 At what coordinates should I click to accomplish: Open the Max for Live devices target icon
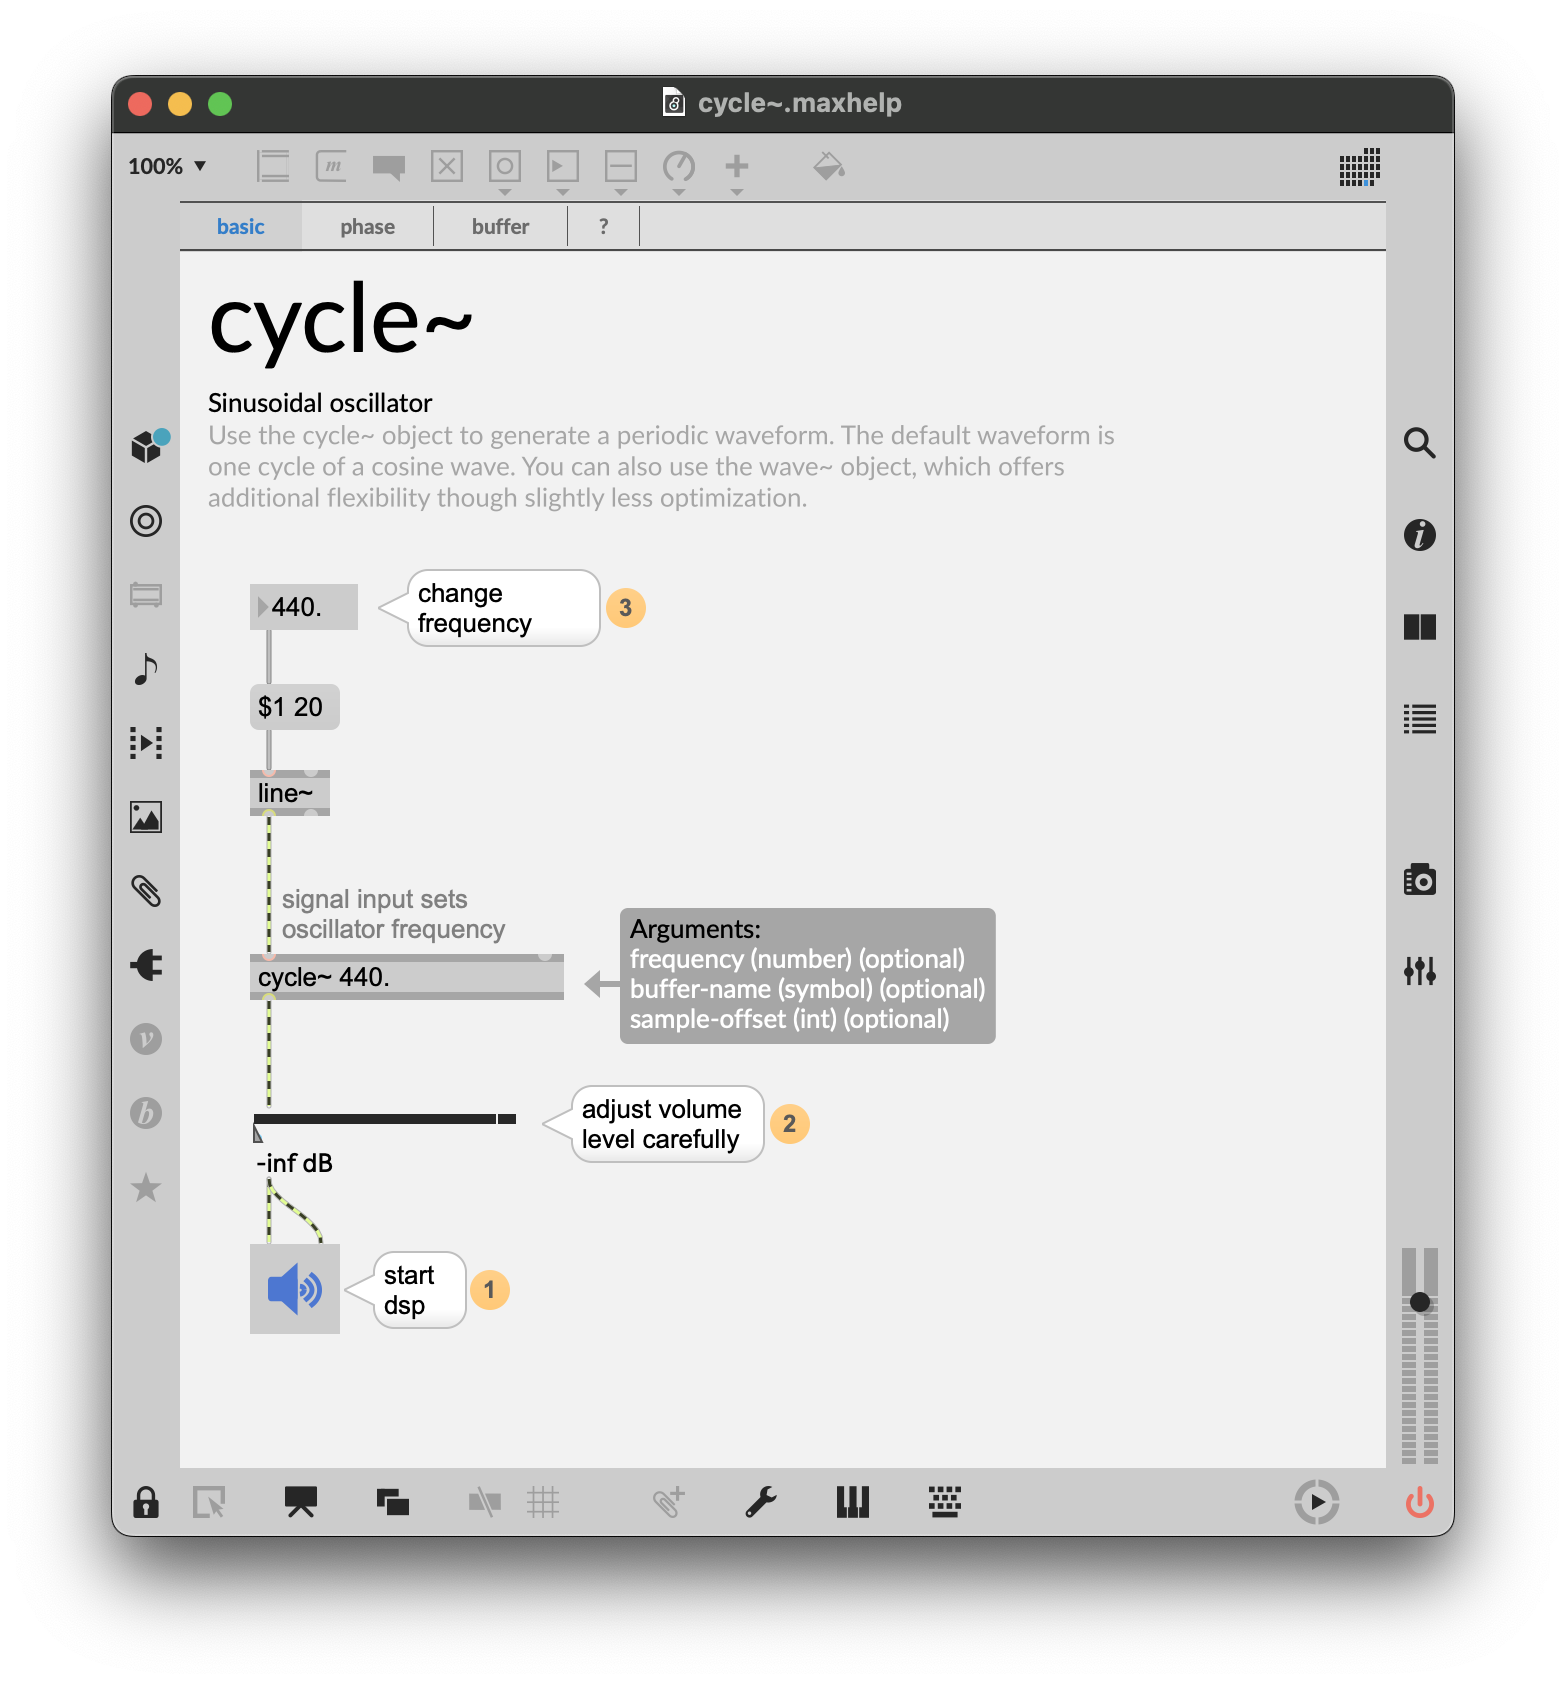(146, 521)
